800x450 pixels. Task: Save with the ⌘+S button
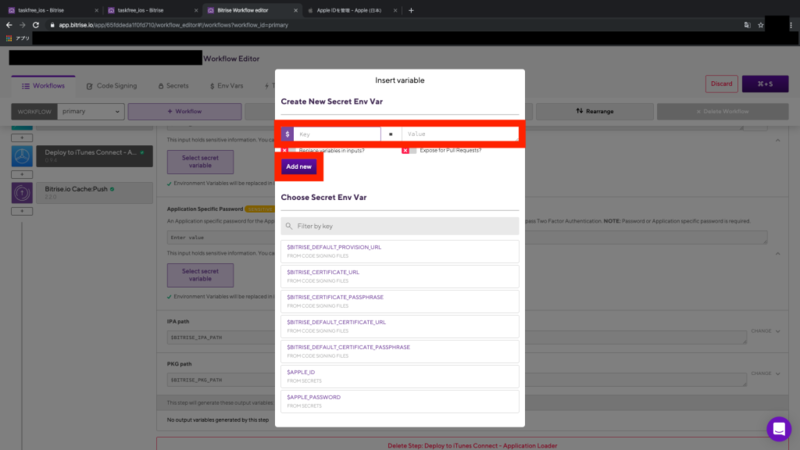click(x=765, y=84)
